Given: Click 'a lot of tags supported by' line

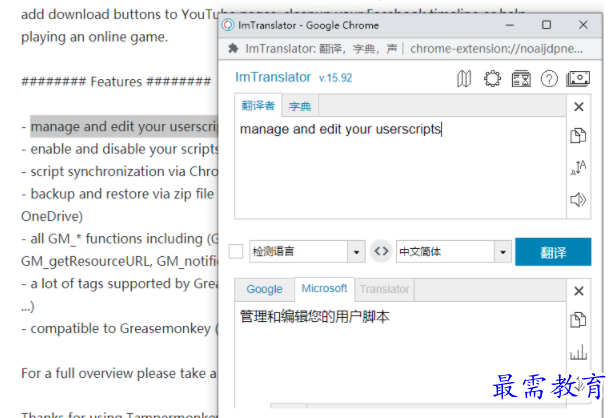Looking at the screenshot, I should tap(124, 283).
